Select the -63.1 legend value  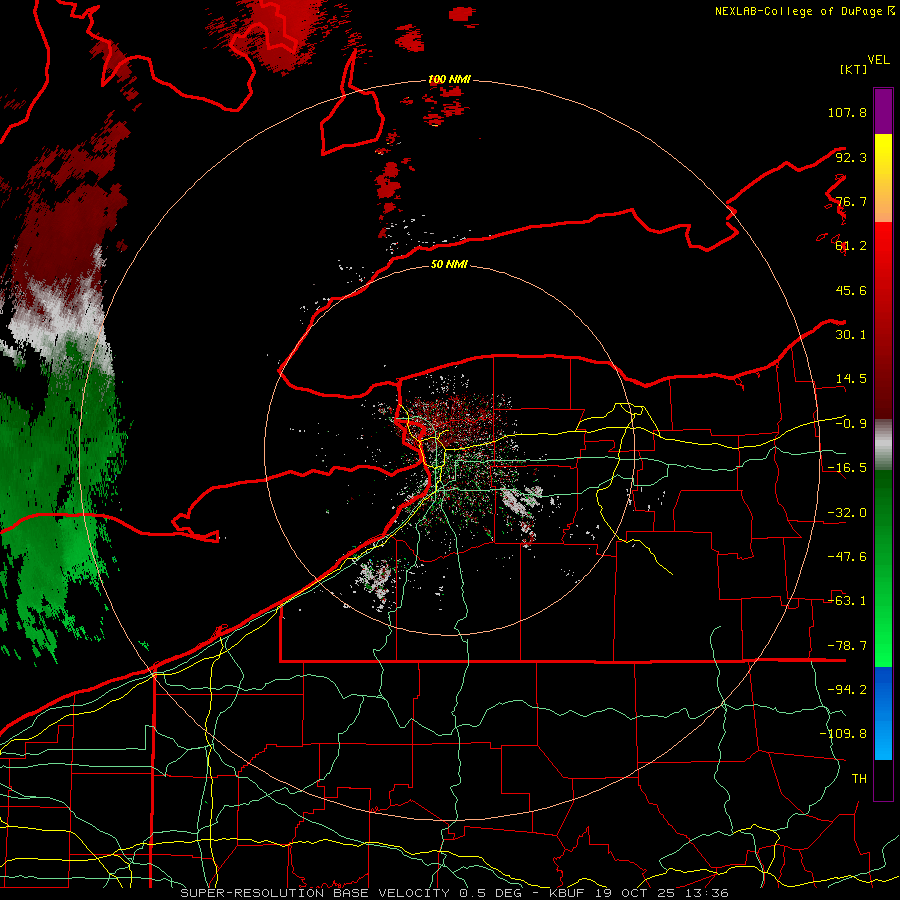click(847, 600)
